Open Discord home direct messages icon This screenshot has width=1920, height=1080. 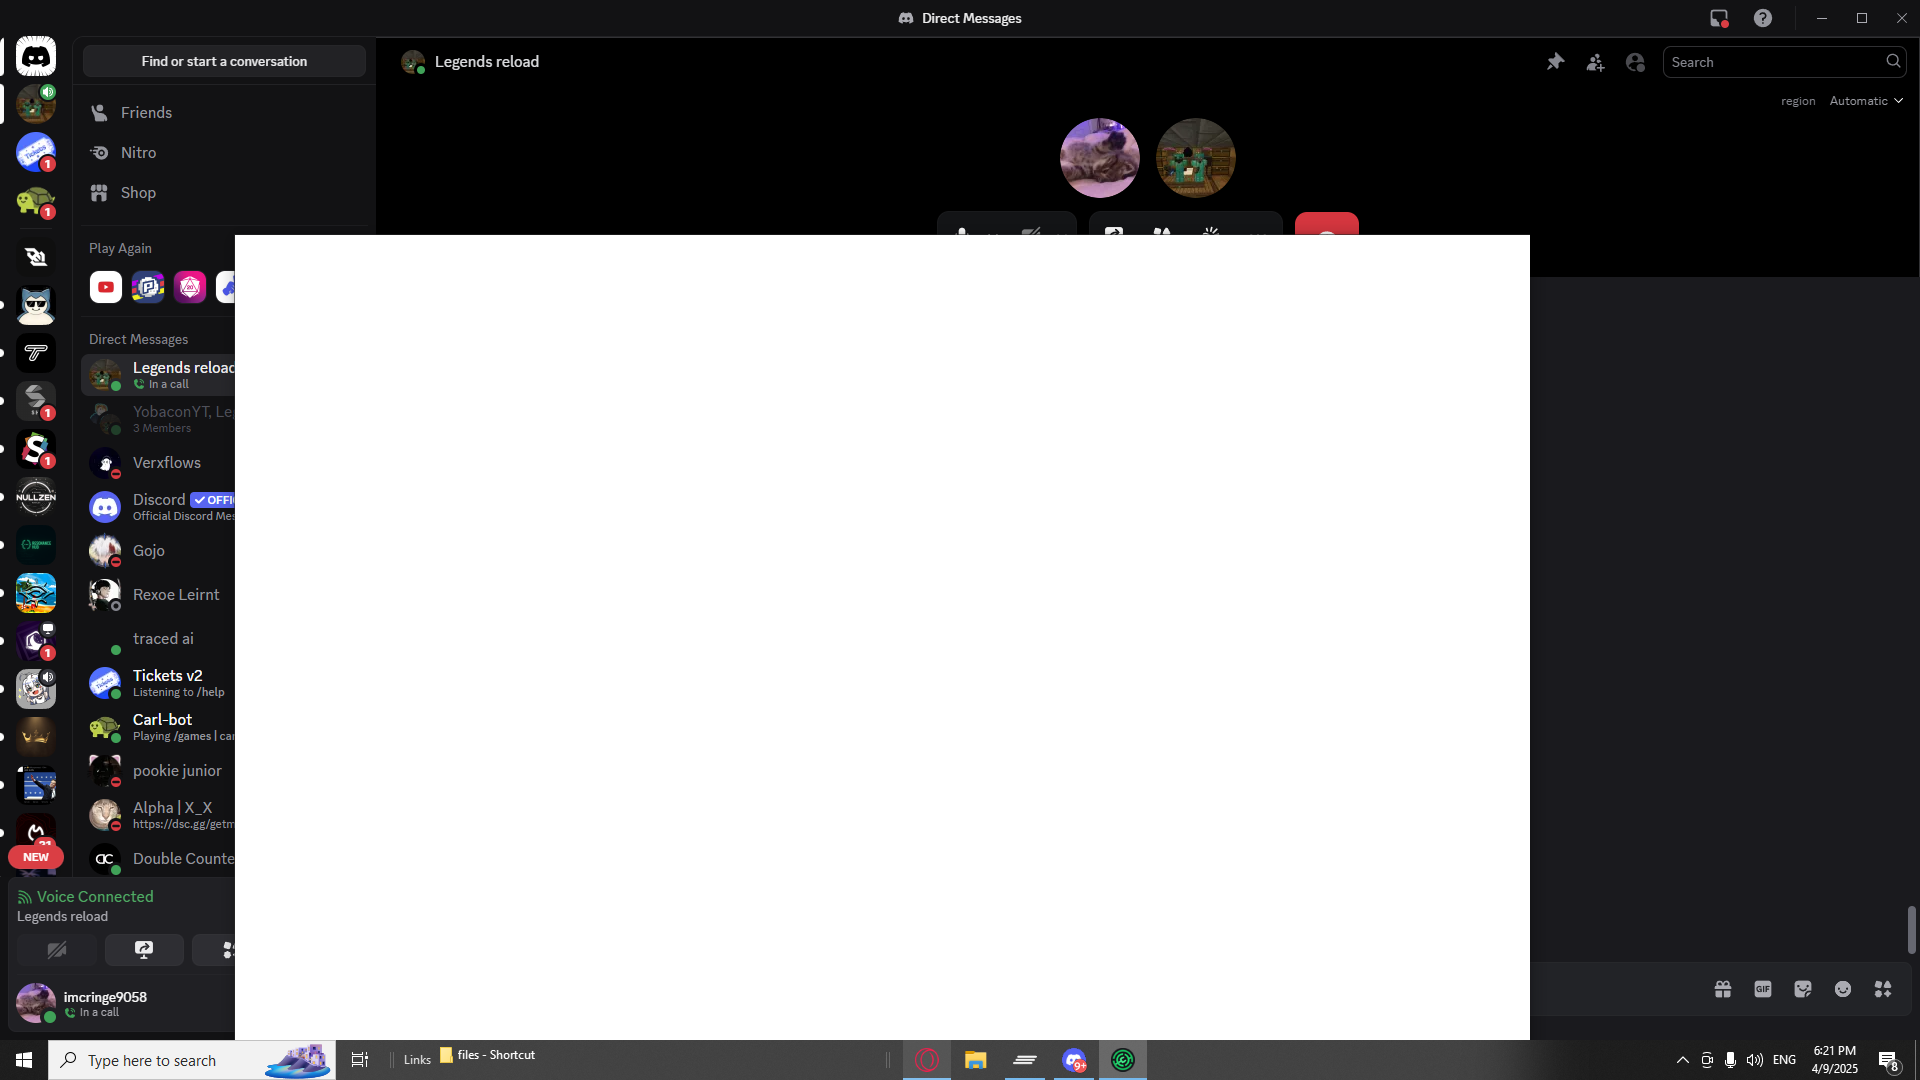tap(36, 57)
